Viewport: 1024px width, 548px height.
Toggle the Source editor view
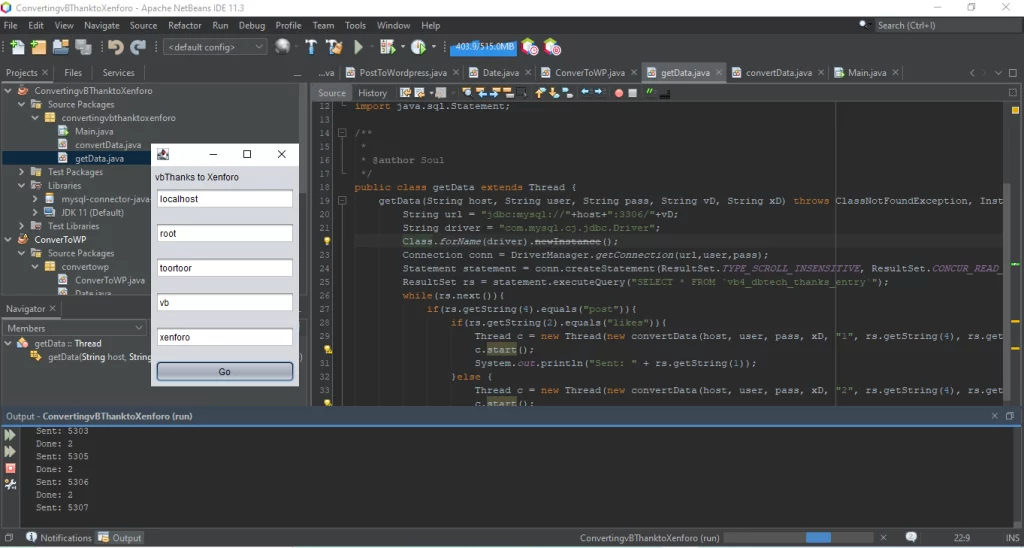coord(332,93)
